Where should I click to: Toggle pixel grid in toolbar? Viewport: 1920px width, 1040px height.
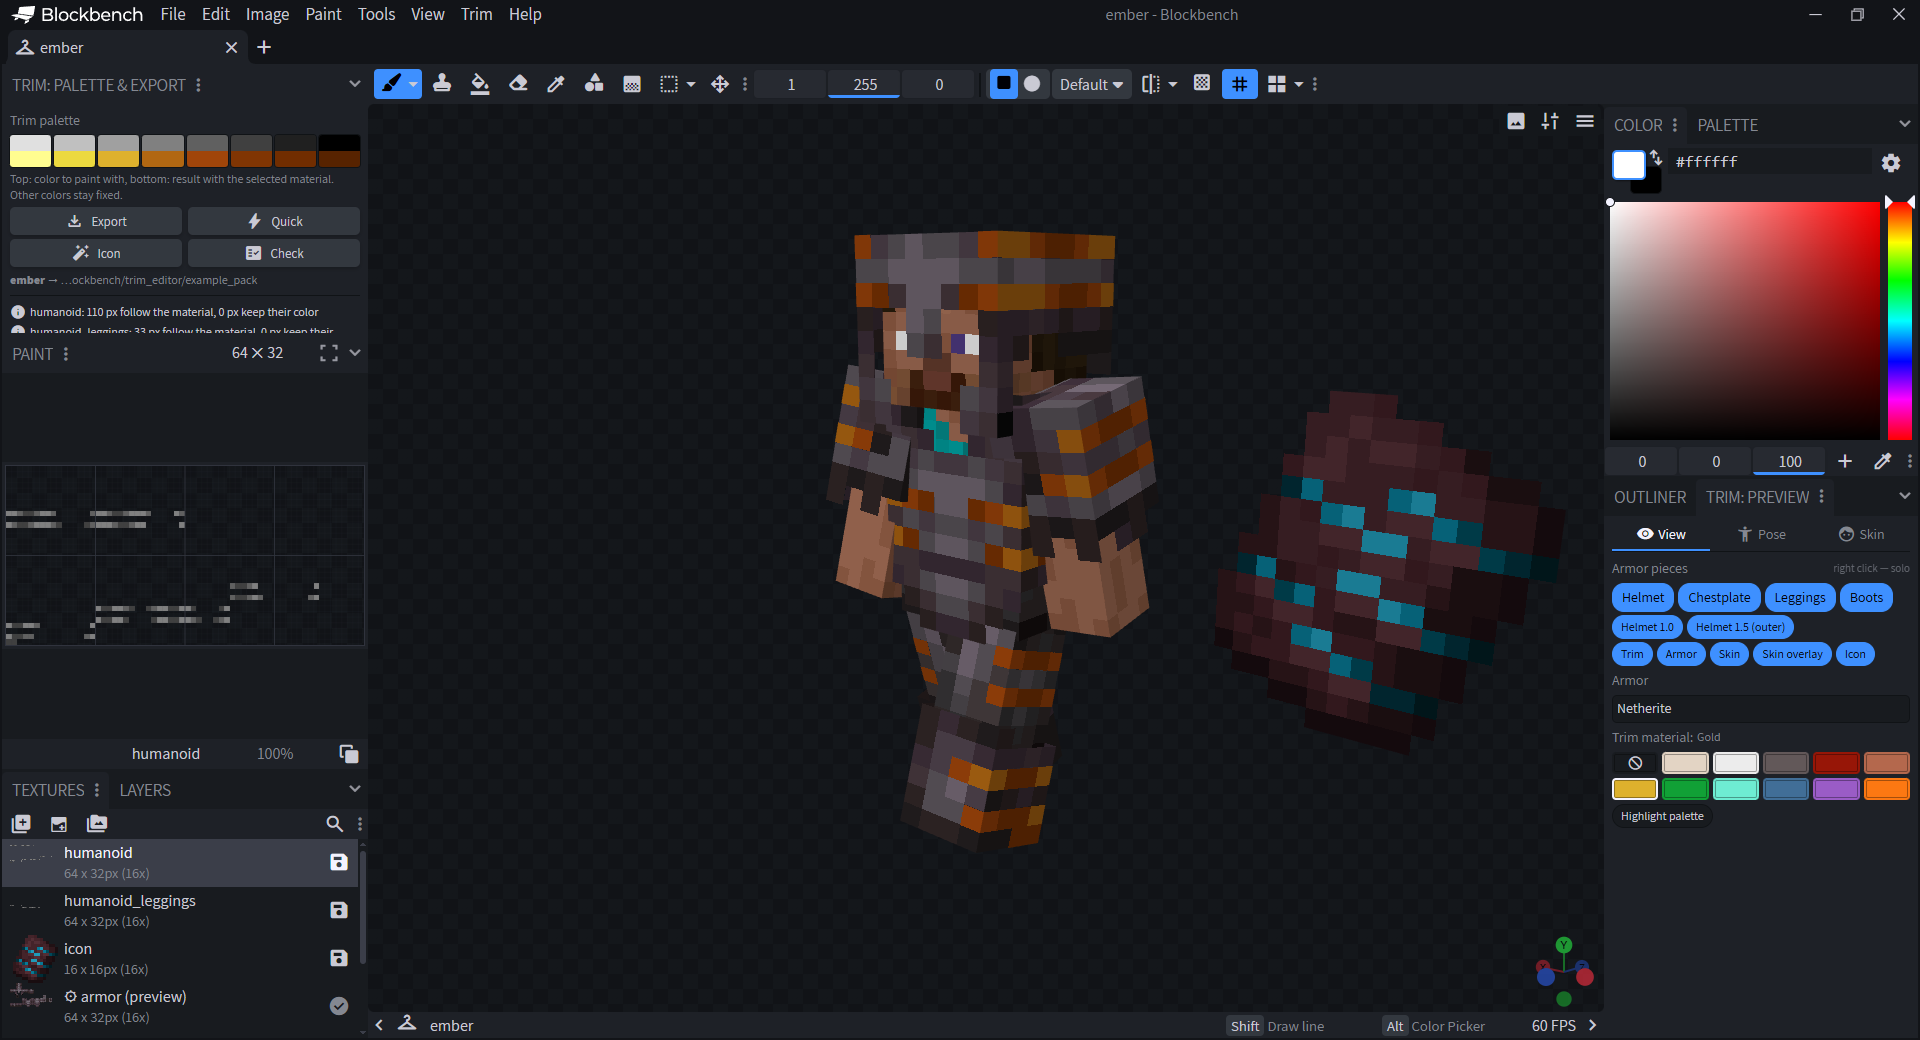pyautogui.click(x=1240, y=84)
